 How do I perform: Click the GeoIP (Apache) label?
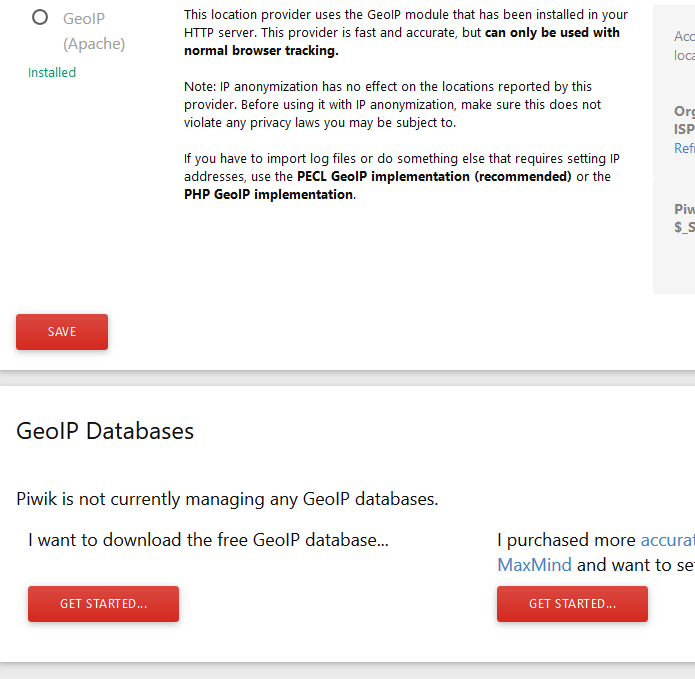(x=94, y=31)
